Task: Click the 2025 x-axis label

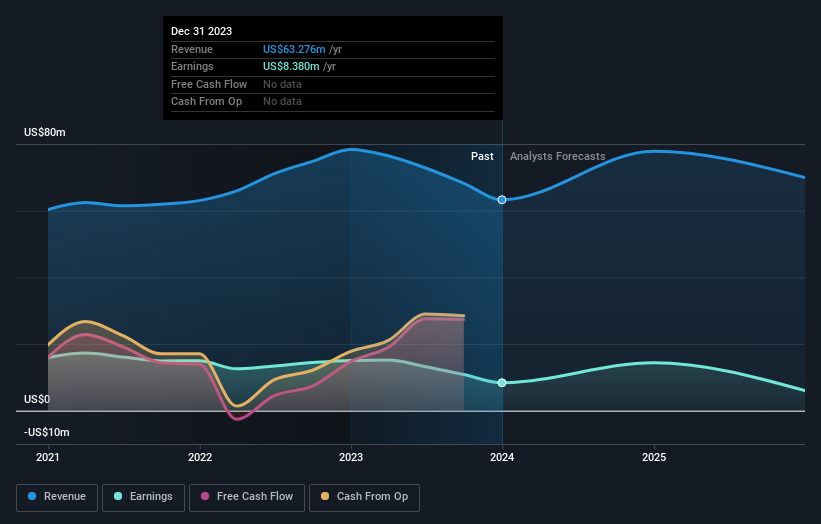Action: (654, 458)
